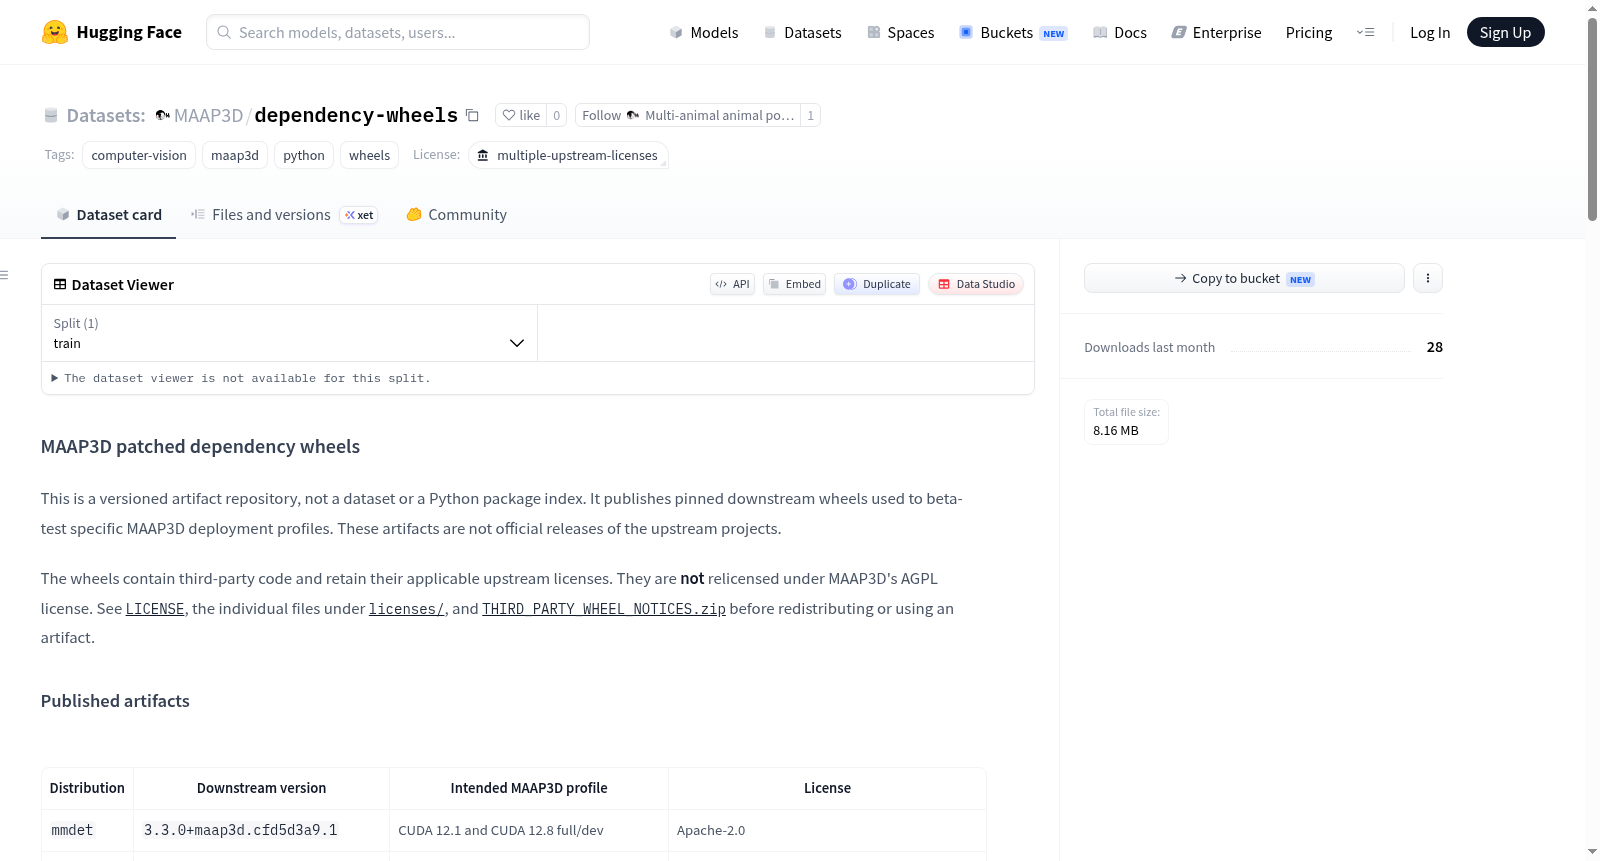Image resolution: width=1600 pixels, height=861 pixels.
Task: Open the Enterprise page
Action: click(1216, 32)
